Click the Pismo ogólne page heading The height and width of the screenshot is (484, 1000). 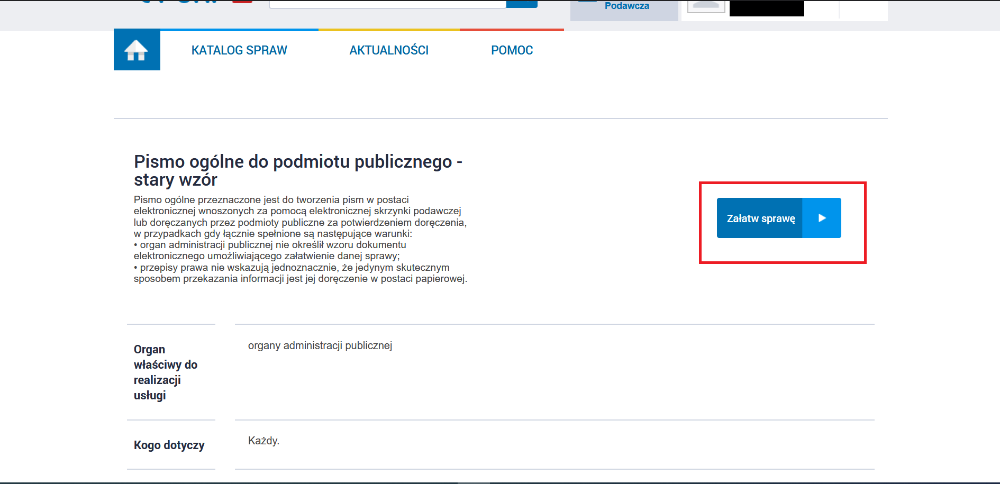(x=298, y=171)
